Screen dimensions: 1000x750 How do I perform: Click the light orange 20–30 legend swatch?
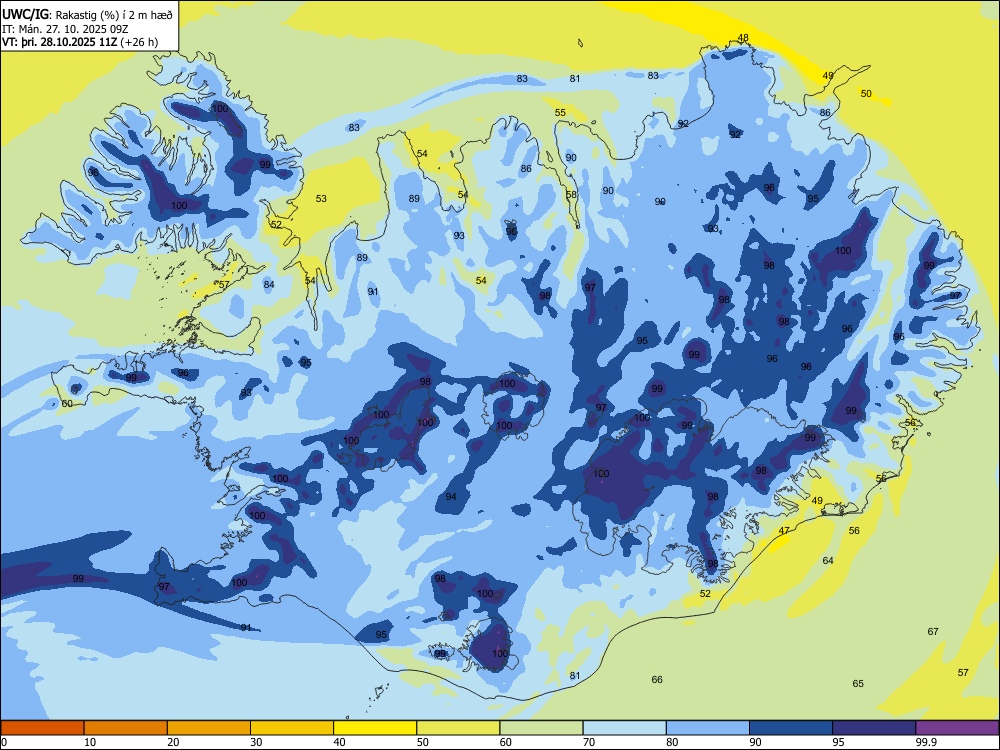tap(209, 728)
